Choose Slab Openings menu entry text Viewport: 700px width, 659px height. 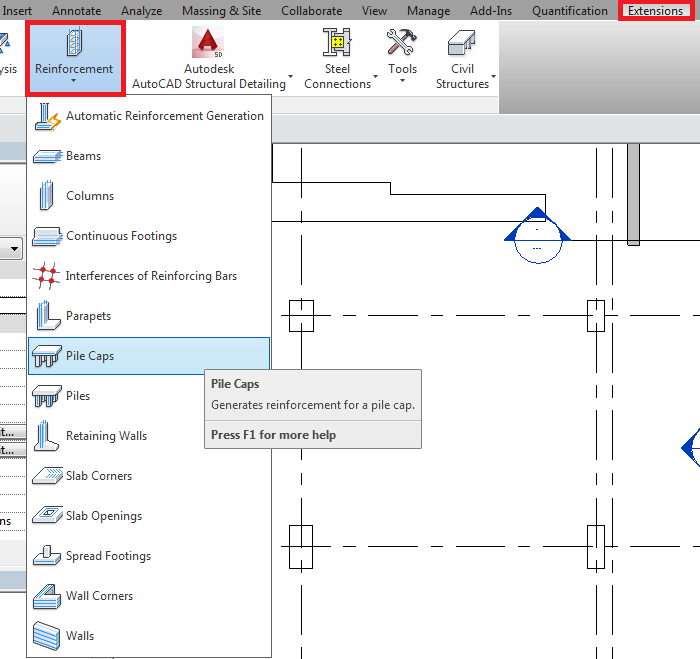(104, 516)
